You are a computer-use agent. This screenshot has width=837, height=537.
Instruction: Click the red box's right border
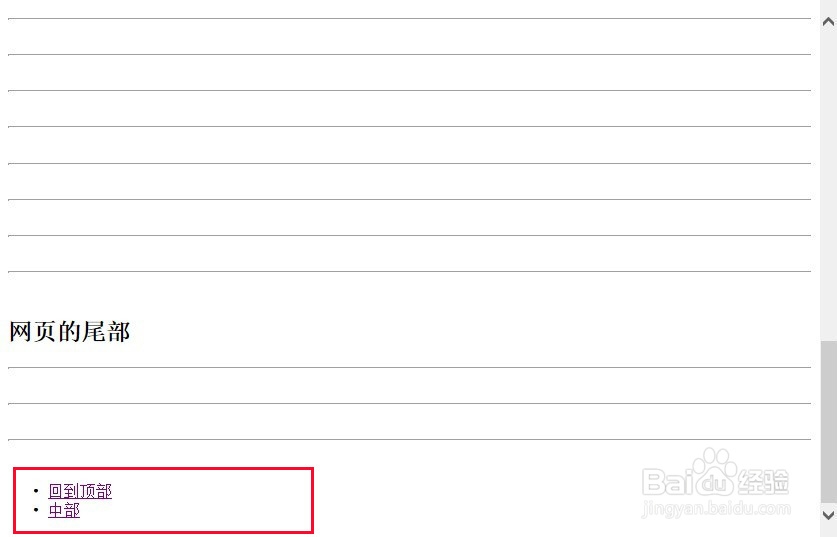click(313, 500)
